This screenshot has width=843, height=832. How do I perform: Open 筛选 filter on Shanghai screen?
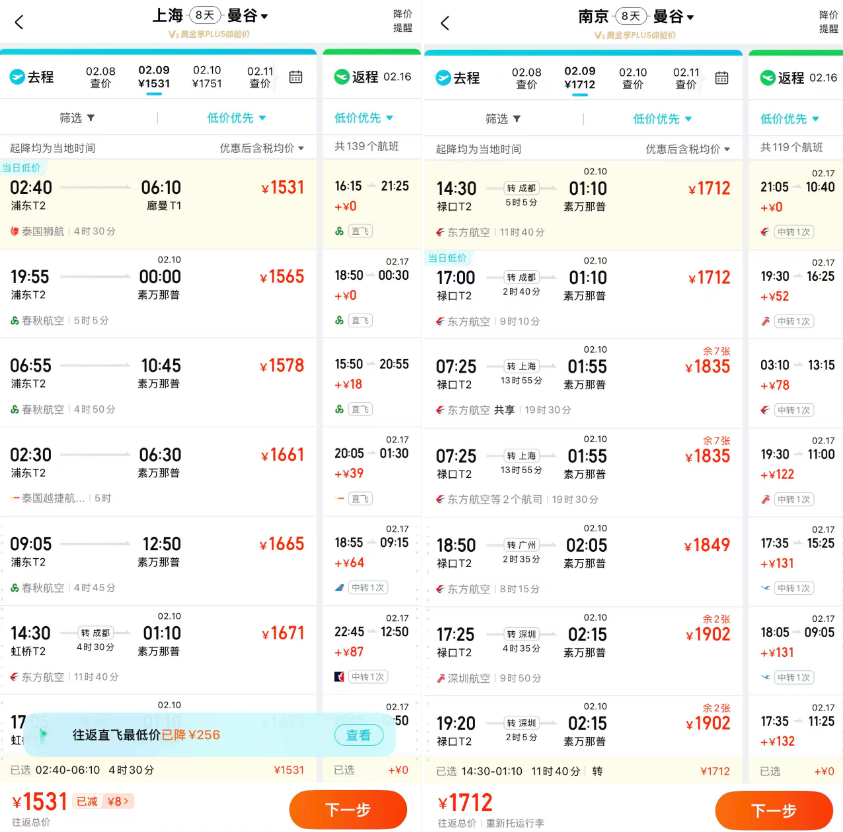[77, 118]
